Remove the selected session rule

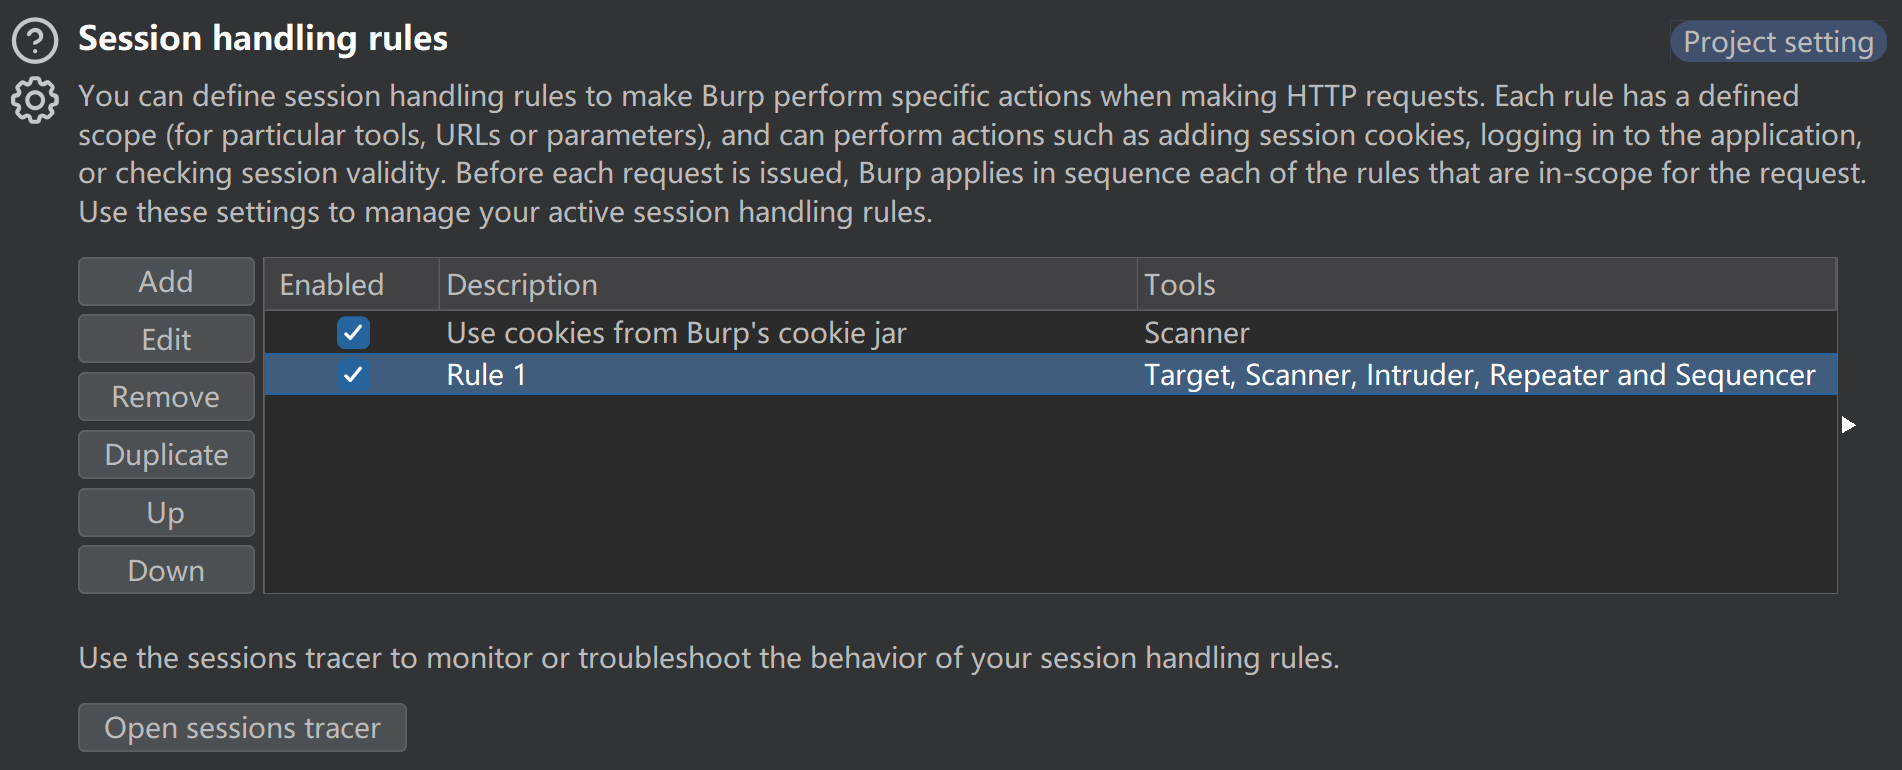166,397
